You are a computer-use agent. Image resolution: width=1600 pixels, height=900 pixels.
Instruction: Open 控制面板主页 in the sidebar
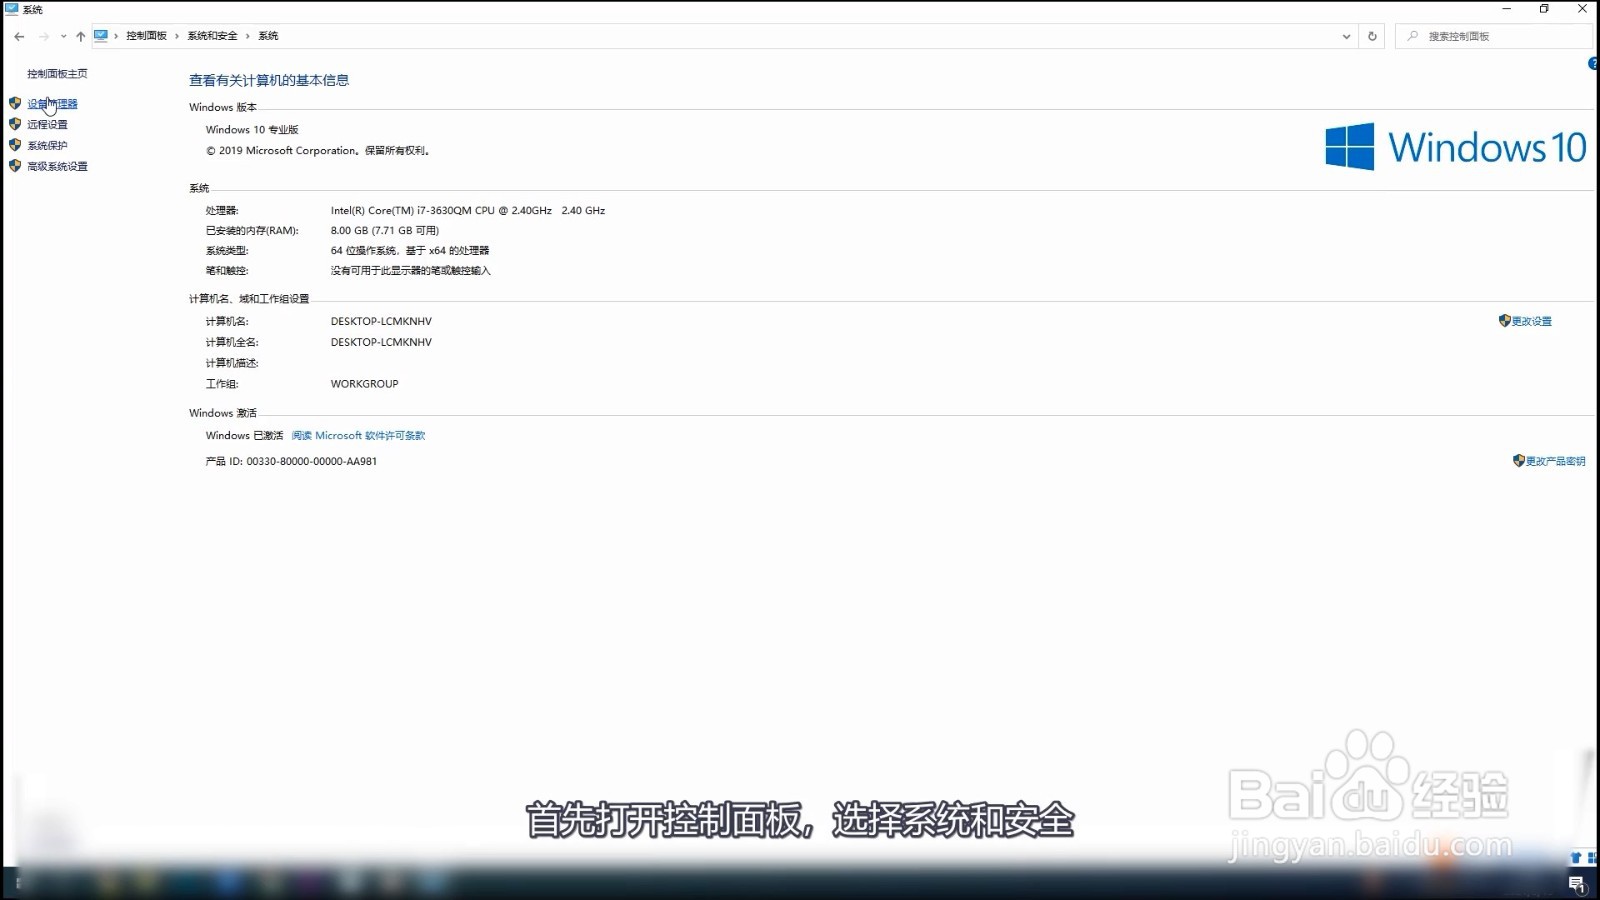click(x=57, y=74)
